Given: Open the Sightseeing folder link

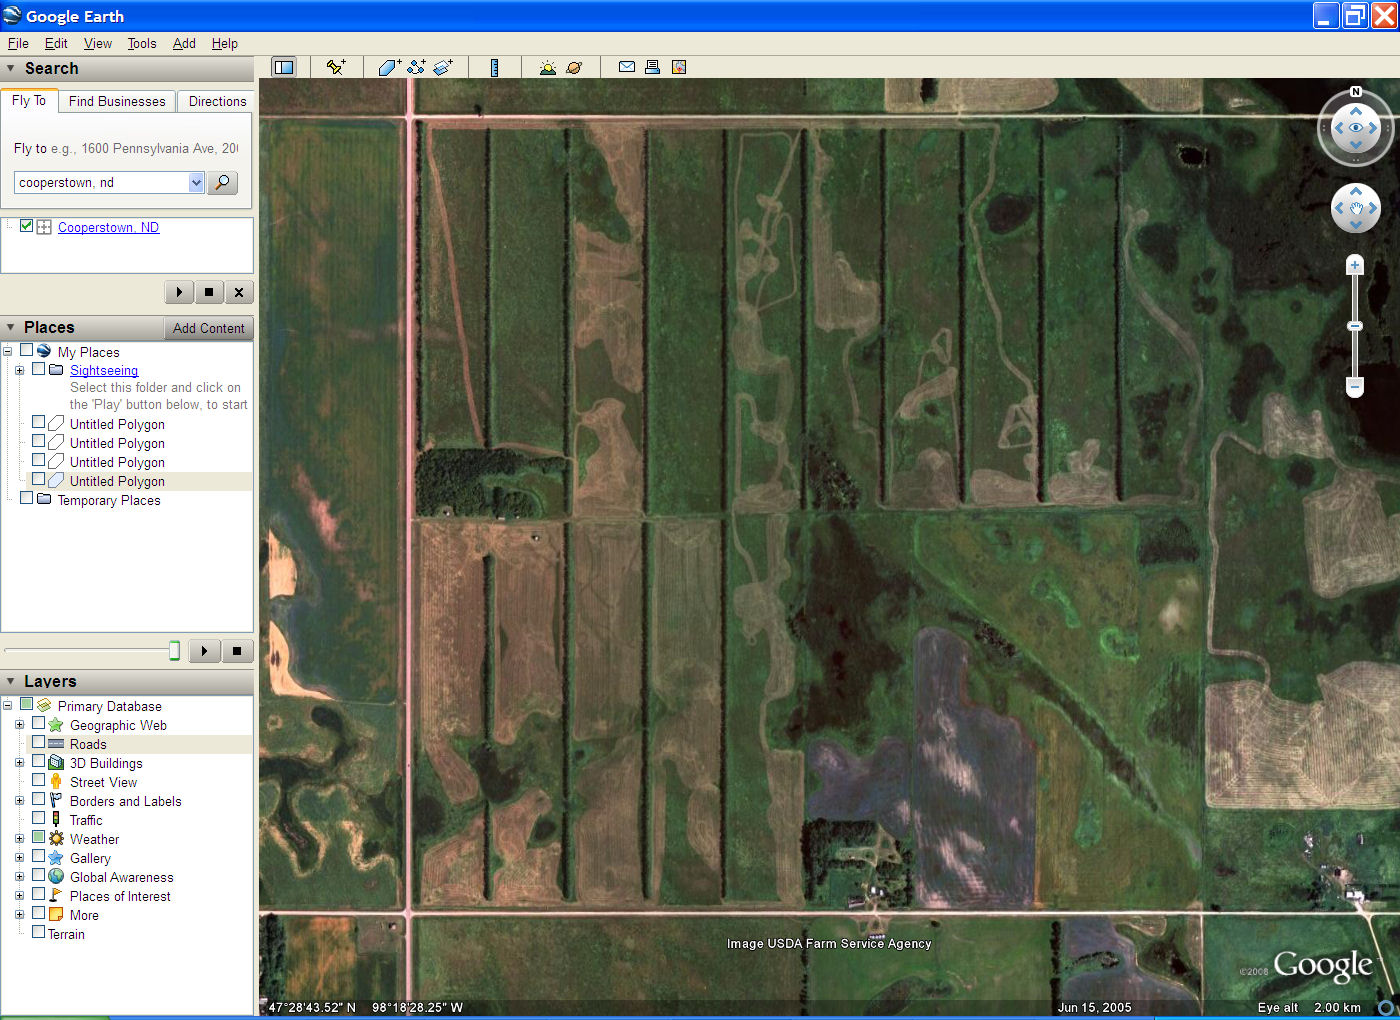Looking at the screenshot, I should (x=104, y=370).
